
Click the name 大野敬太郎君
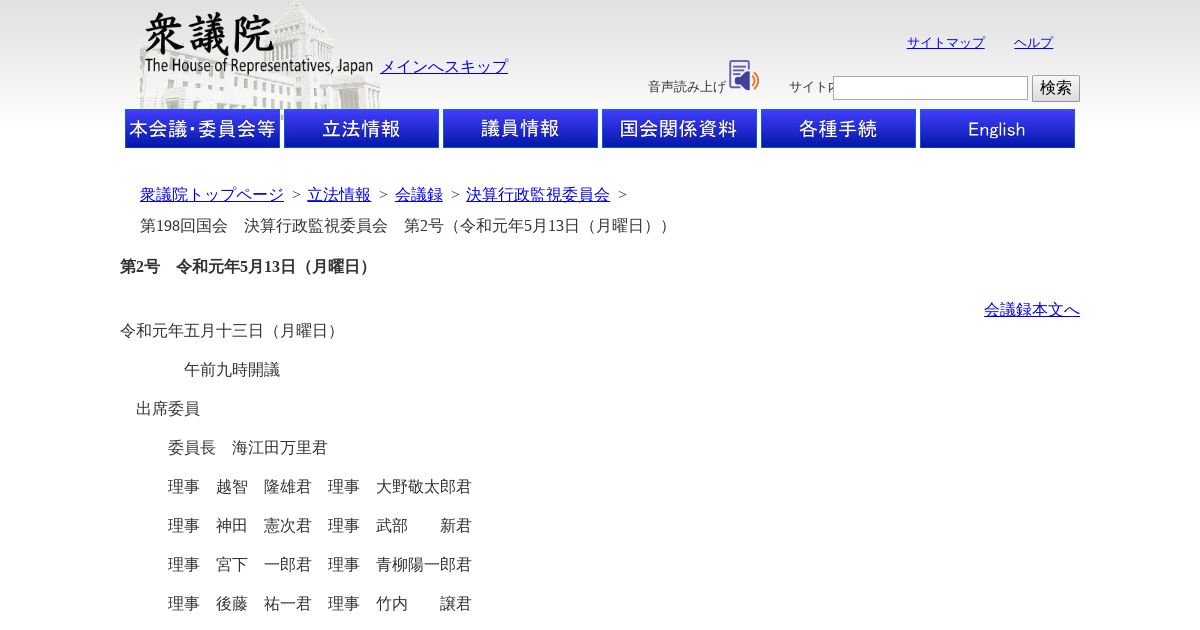424,486
